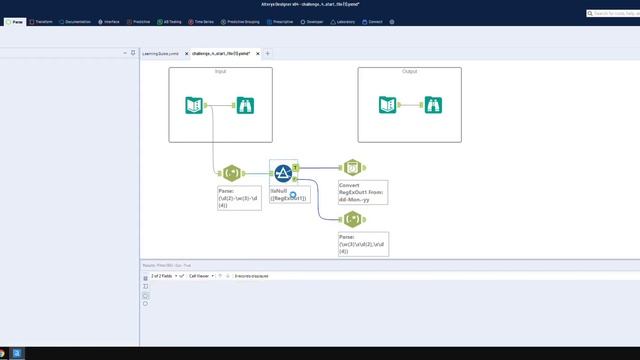The image size is (640, 360).
Task: Open the Transform tool palette tab
Action: [x=41, y=22]
